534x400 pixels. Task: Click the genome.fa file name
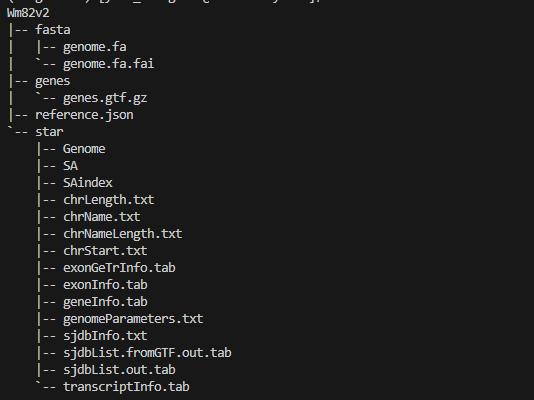[x=95, y=47]
